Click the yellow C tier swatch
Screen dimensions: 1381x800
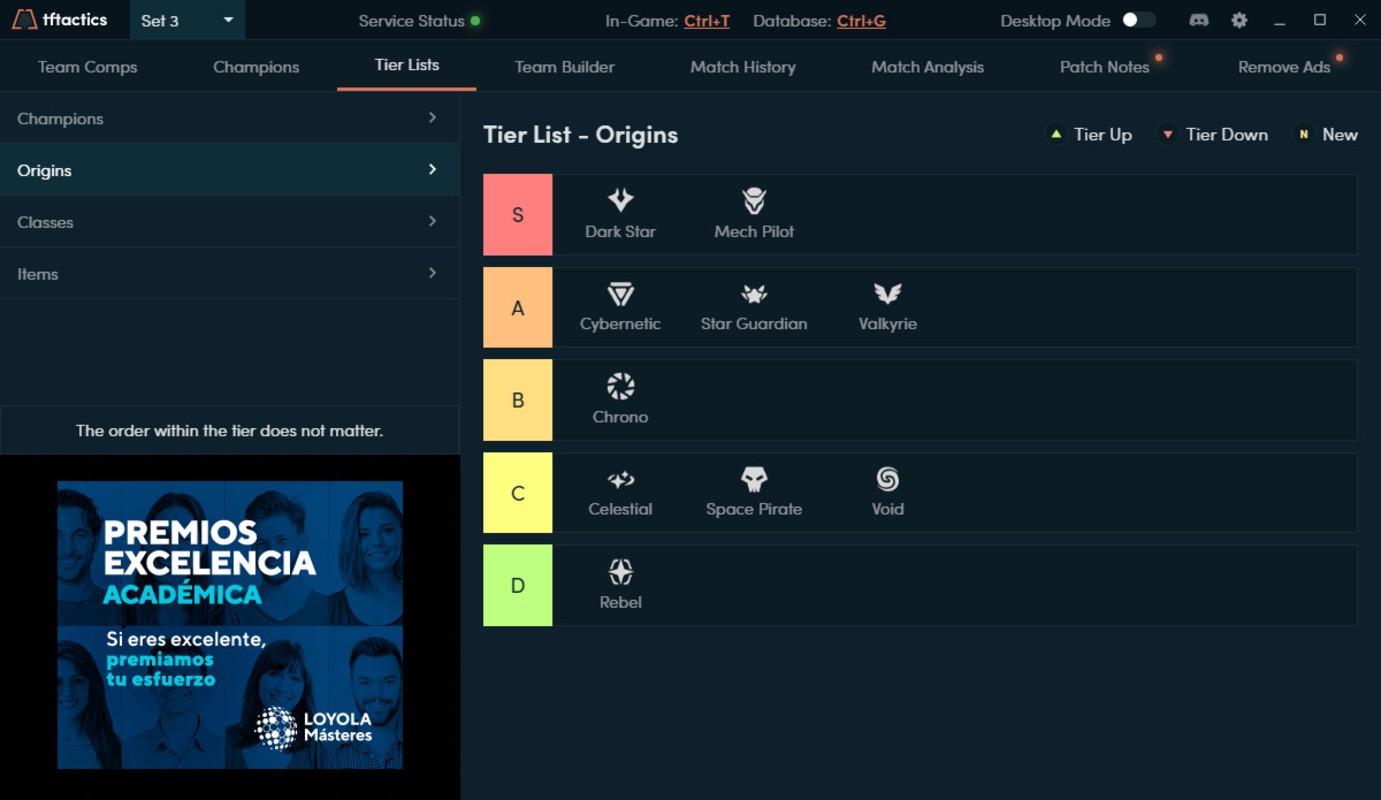(x=518, y=493)
